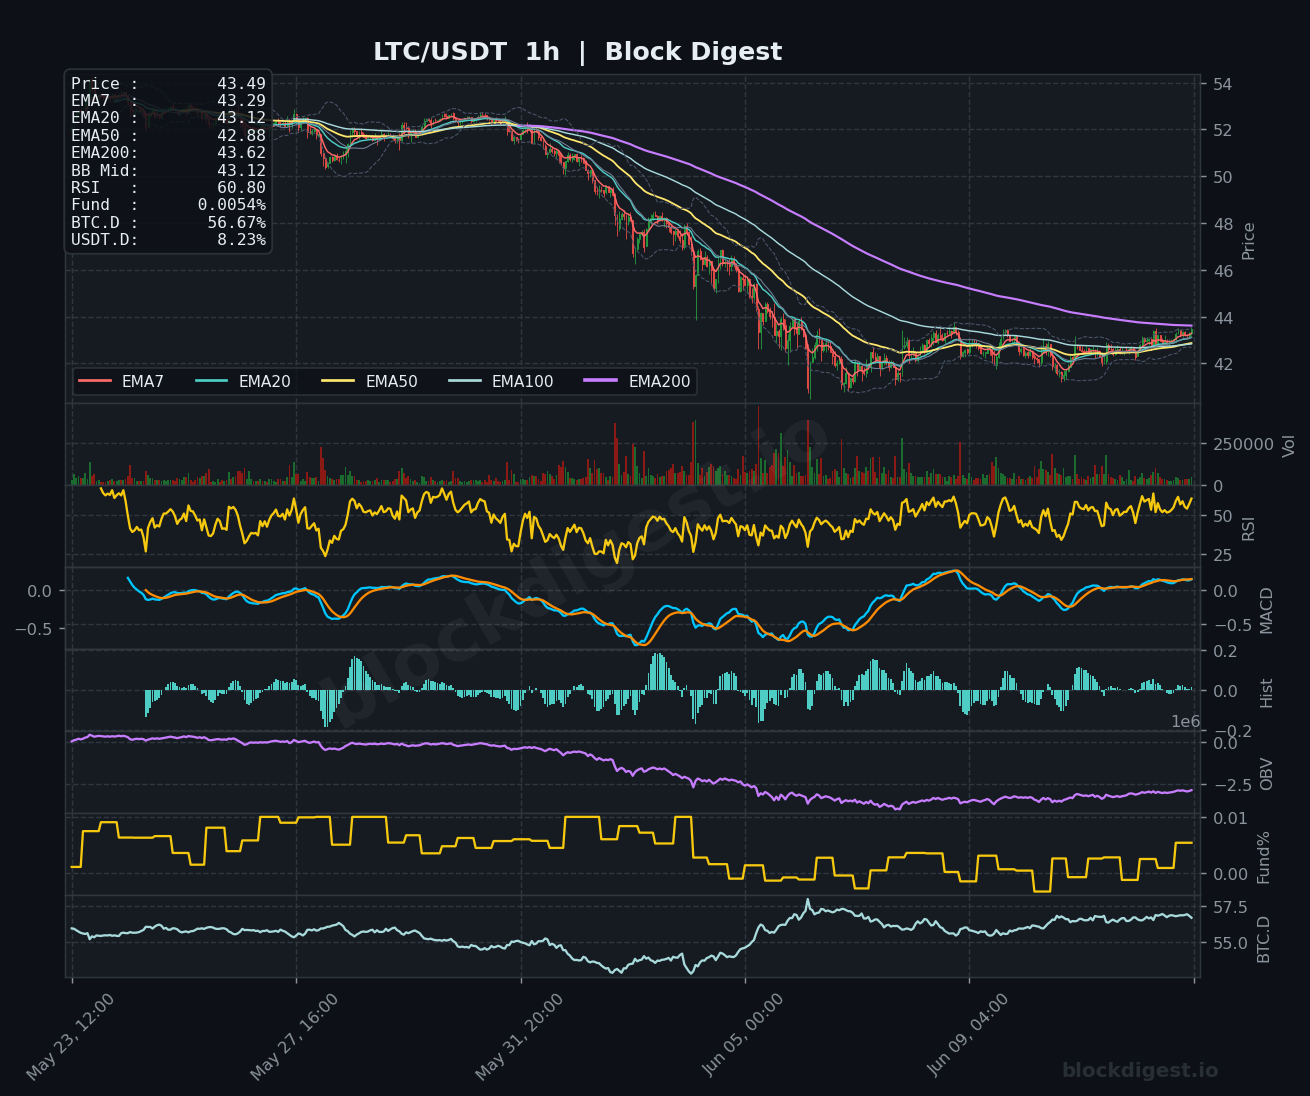
Task: Select the RSI value 60.80 row
Action: [x=168, y=188]
